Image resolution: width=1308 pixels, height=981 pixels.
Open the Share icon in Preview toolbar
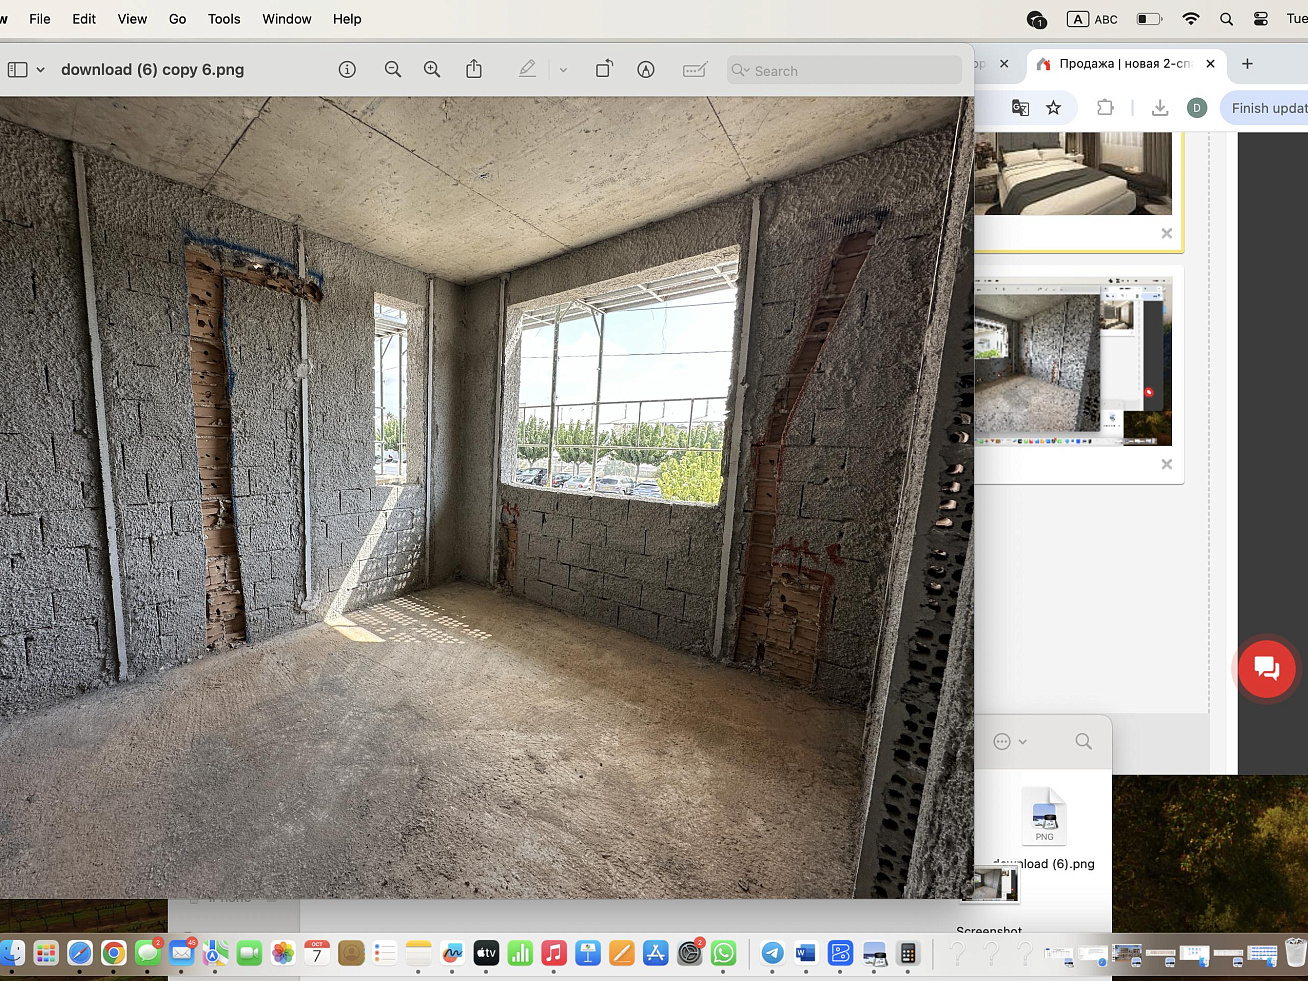474,70
